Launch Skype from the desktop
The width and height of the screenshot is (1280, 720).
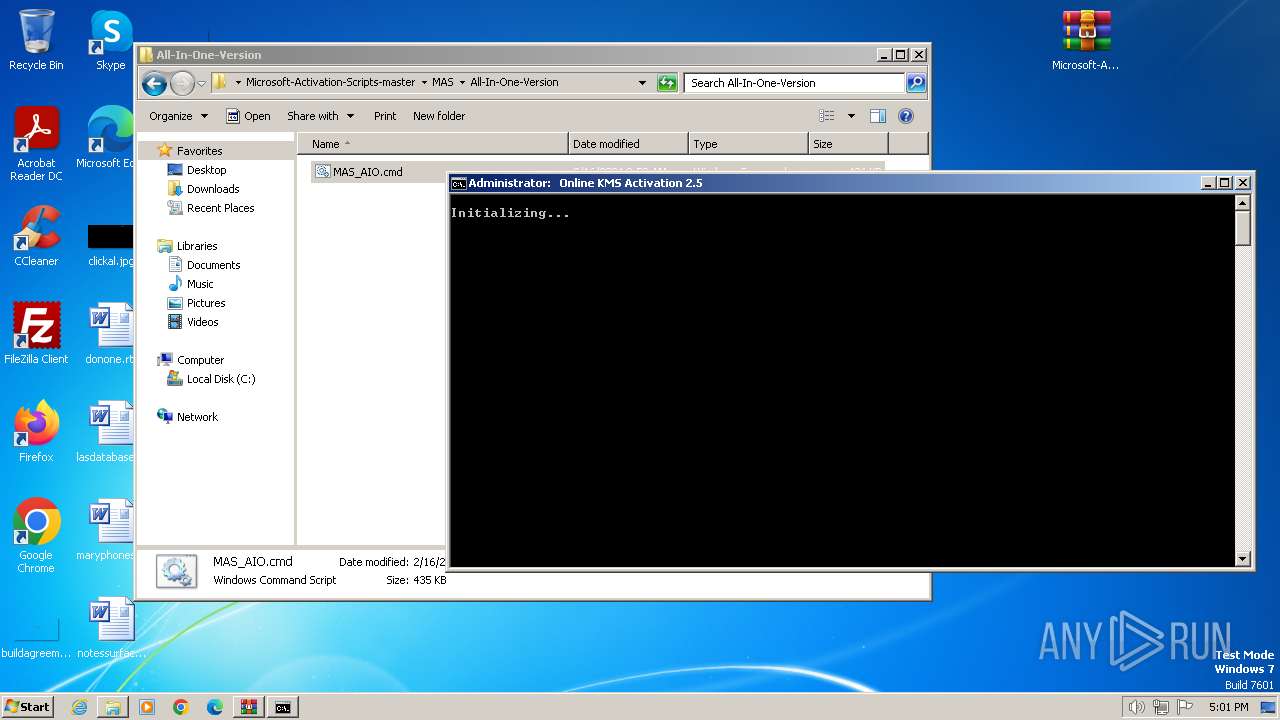click(x=110, y=40)
